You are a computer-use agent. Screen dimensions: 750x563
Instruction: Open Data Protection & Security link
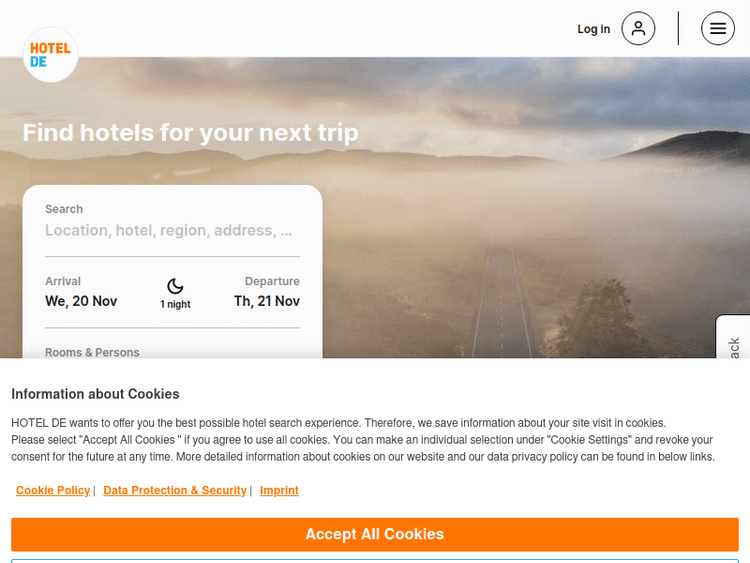click(175, 490)
